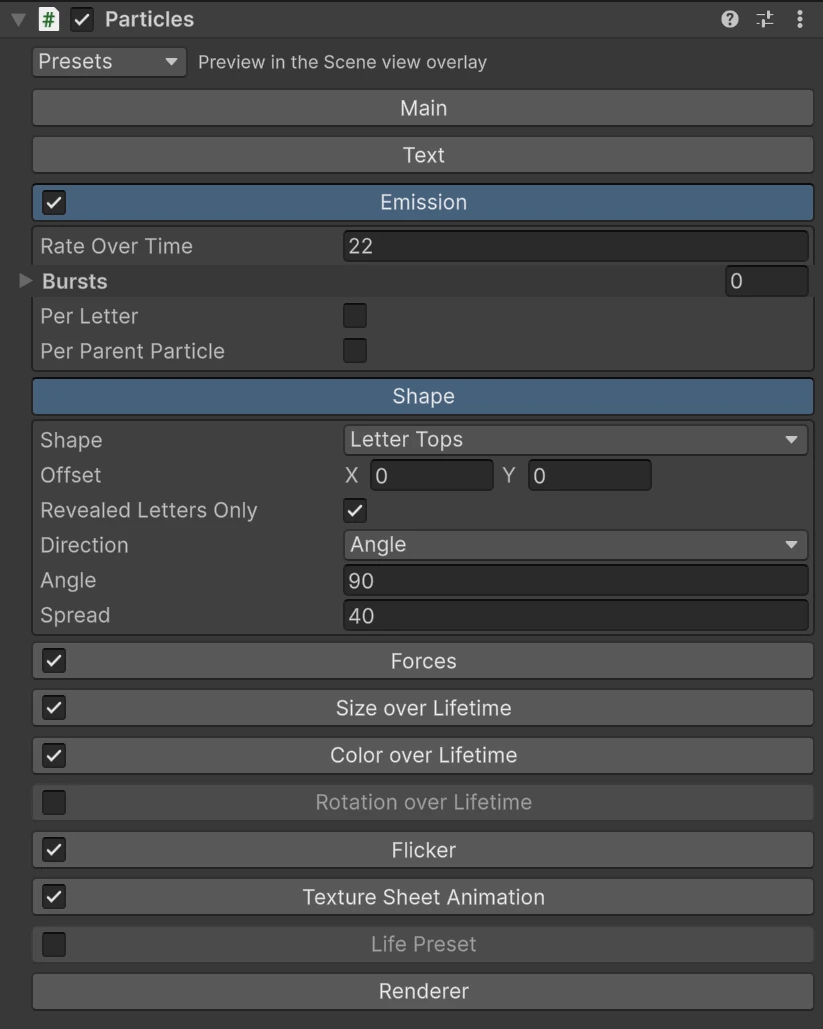Screen dimensions: 823x1029
Task: Open the Shape dropdown showing Letter Tops
Action: [x=576, y=440]
